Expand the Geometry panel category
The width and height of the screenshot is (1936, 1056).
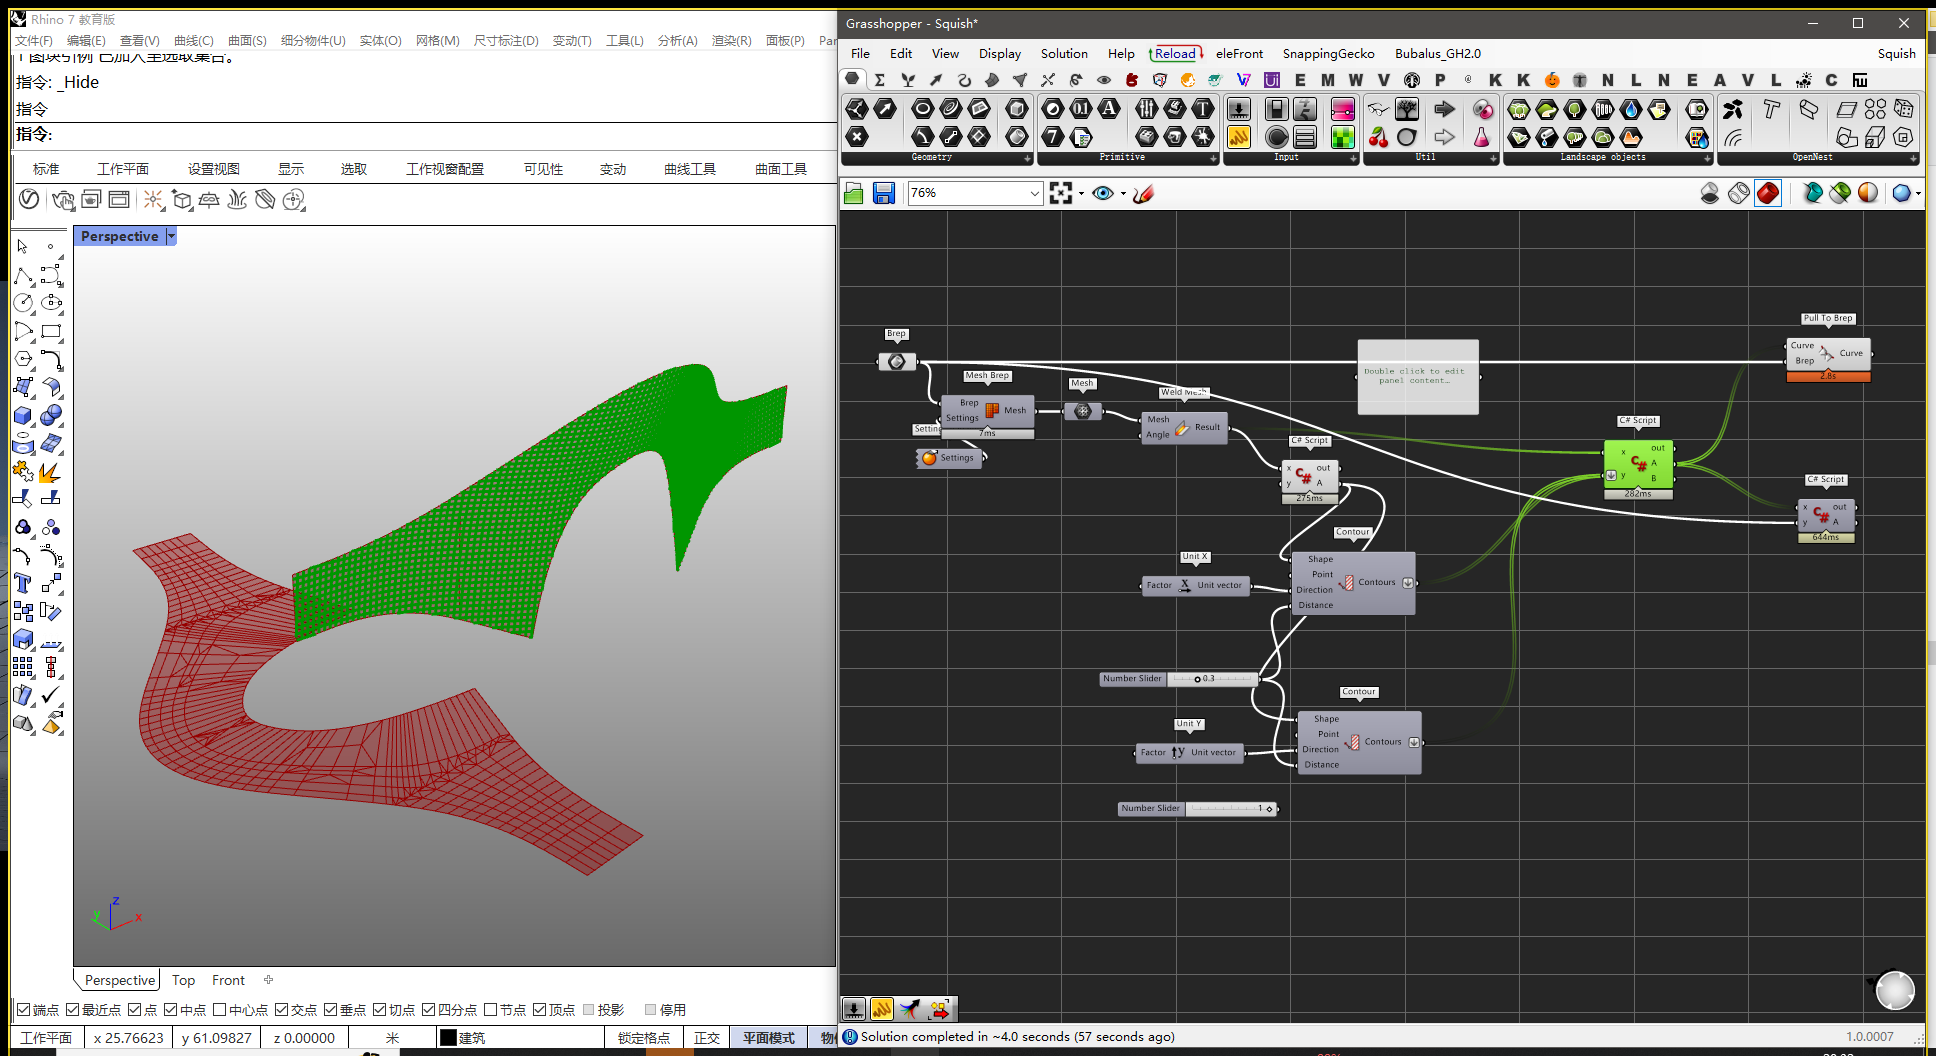1027,158
